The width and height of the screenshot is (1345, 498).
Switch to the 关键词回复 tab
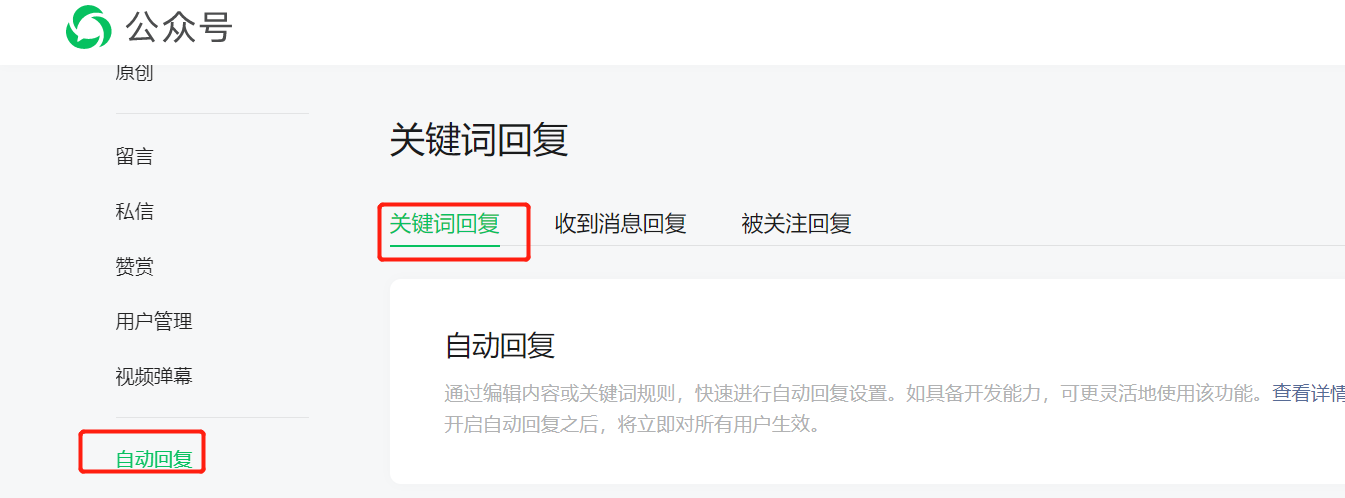click(444, 223)
